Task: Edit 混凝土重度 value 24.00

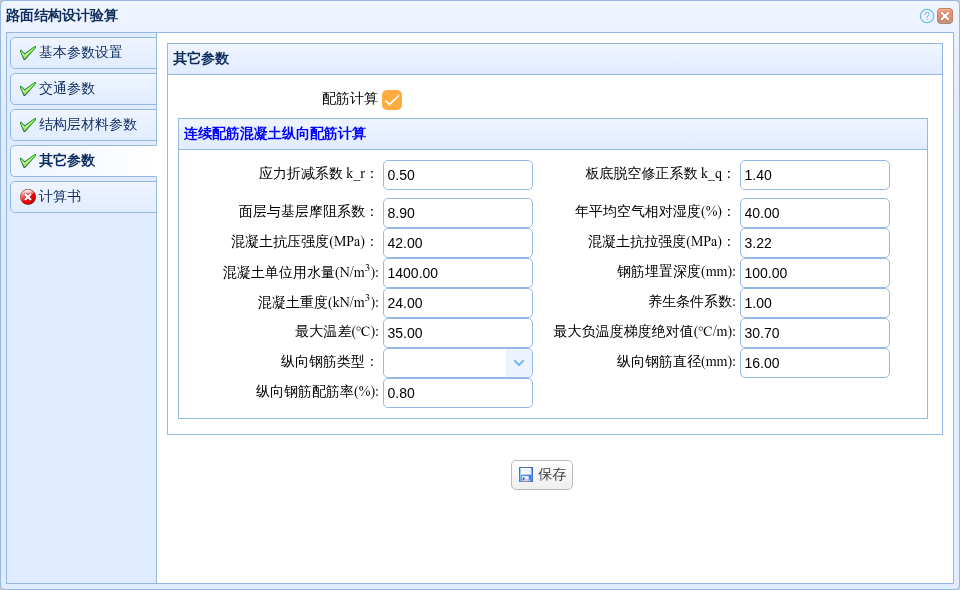Action: click(x=458, y=303)
